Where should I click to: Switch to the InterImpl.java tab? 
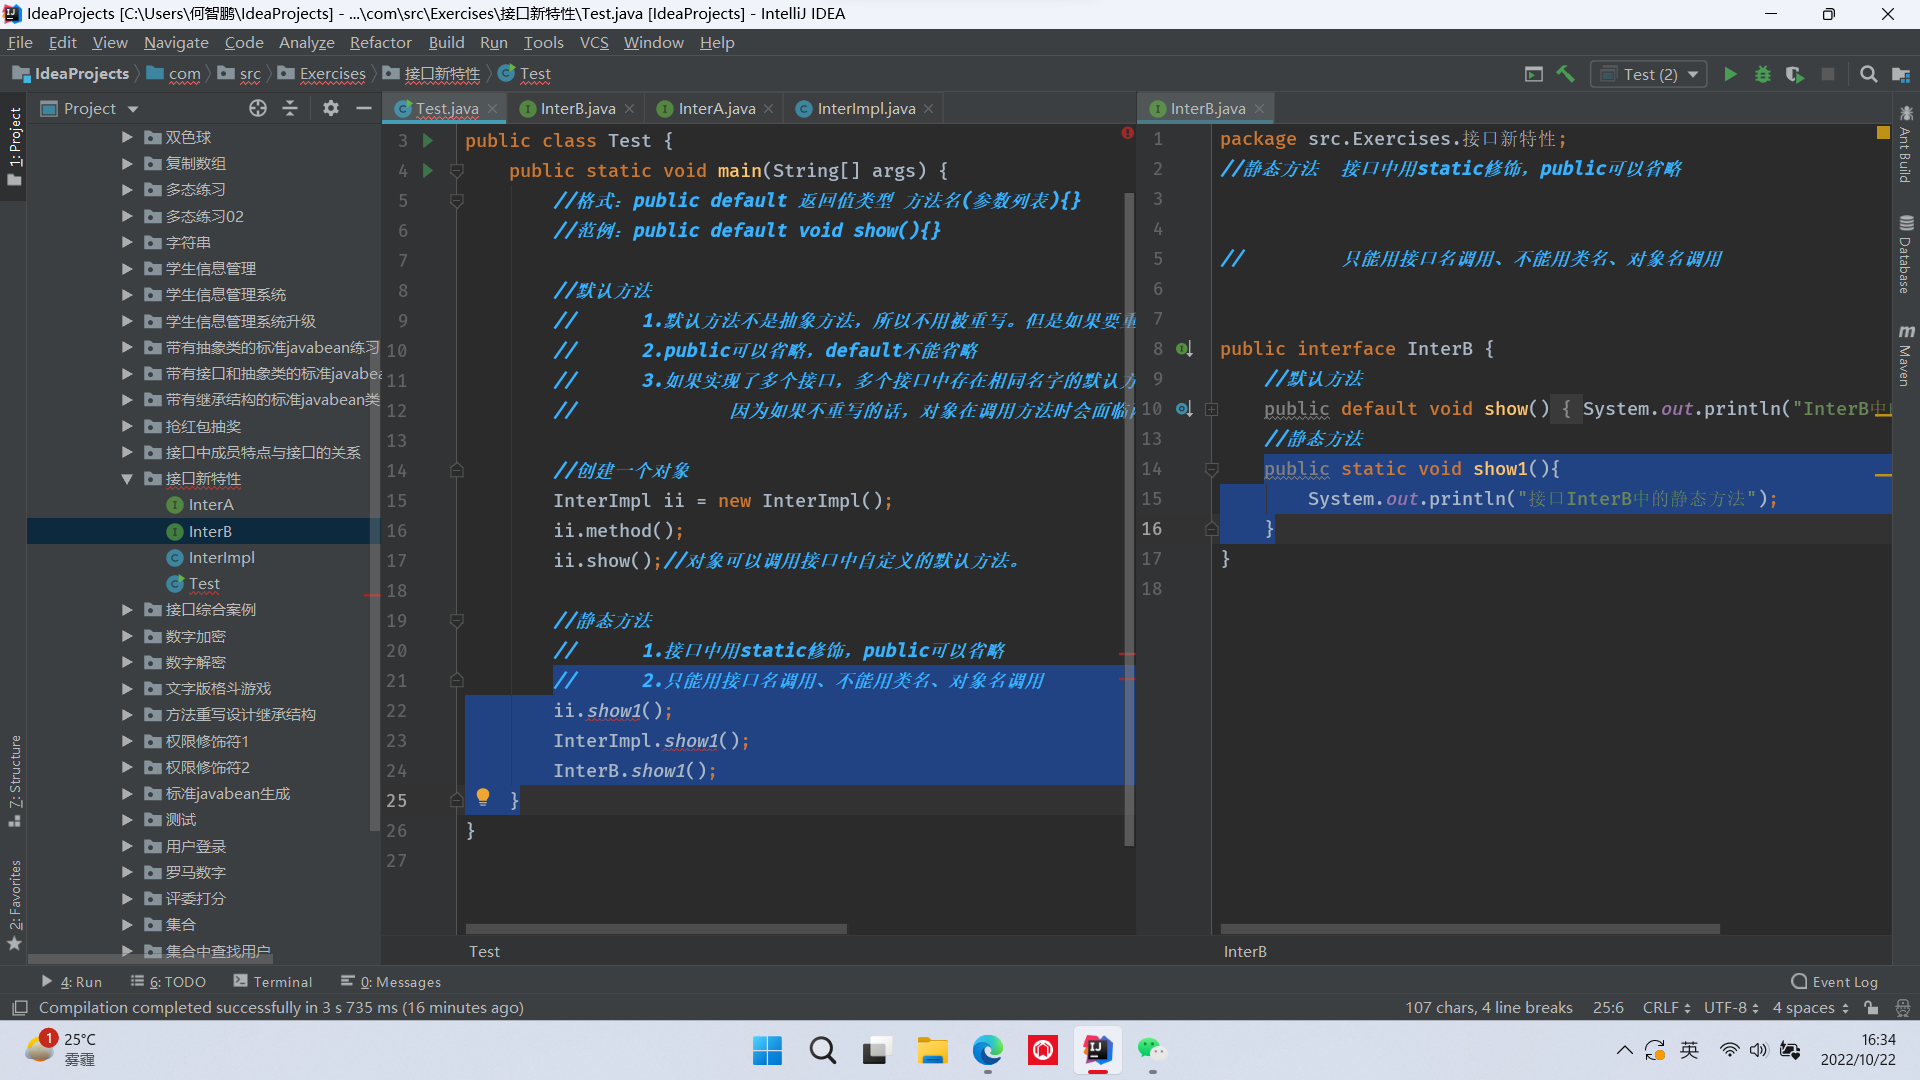865,108
